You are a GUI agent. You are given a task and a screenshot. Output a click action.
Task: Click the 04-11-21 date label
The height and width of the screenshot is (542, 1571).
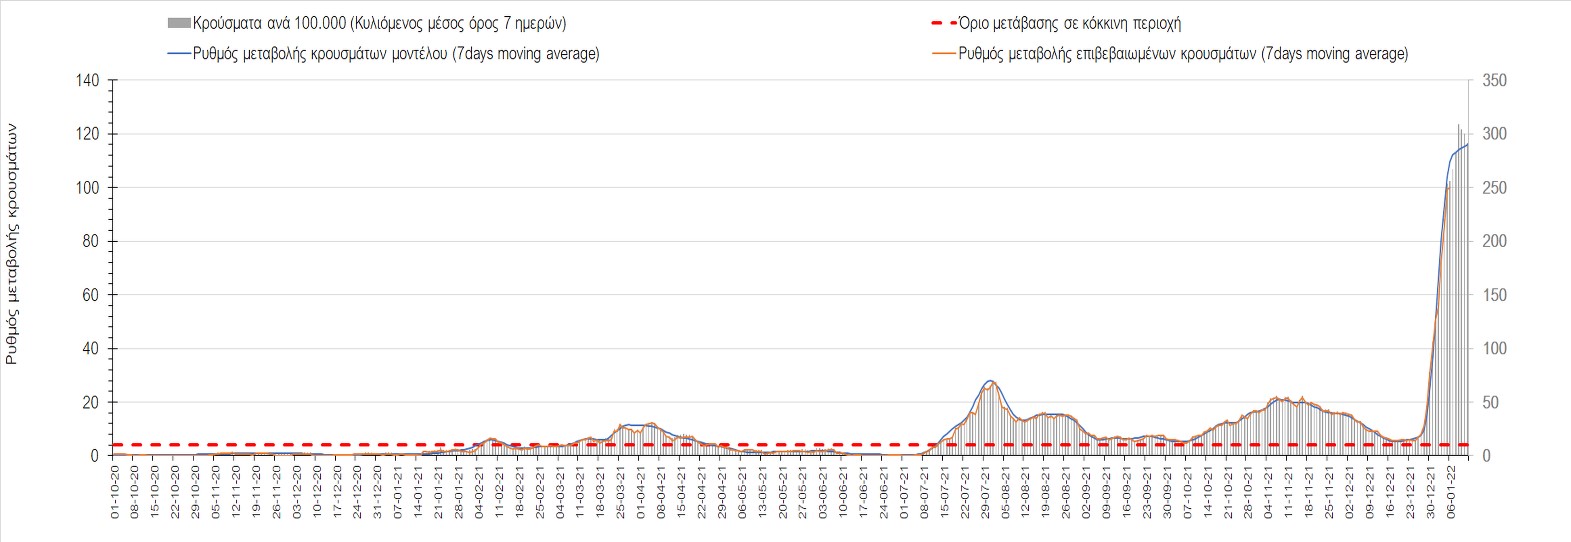(1268, 489)
